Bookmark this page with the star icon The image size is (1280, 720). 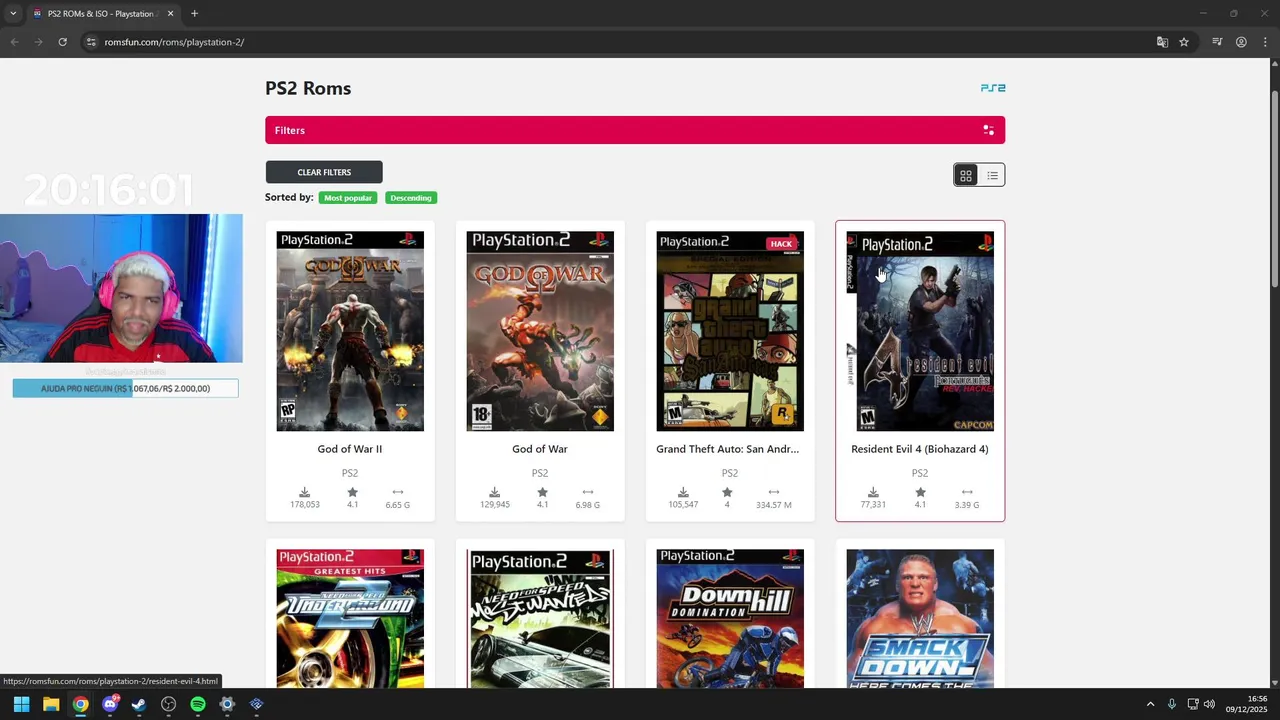(x=1184, y=42)
